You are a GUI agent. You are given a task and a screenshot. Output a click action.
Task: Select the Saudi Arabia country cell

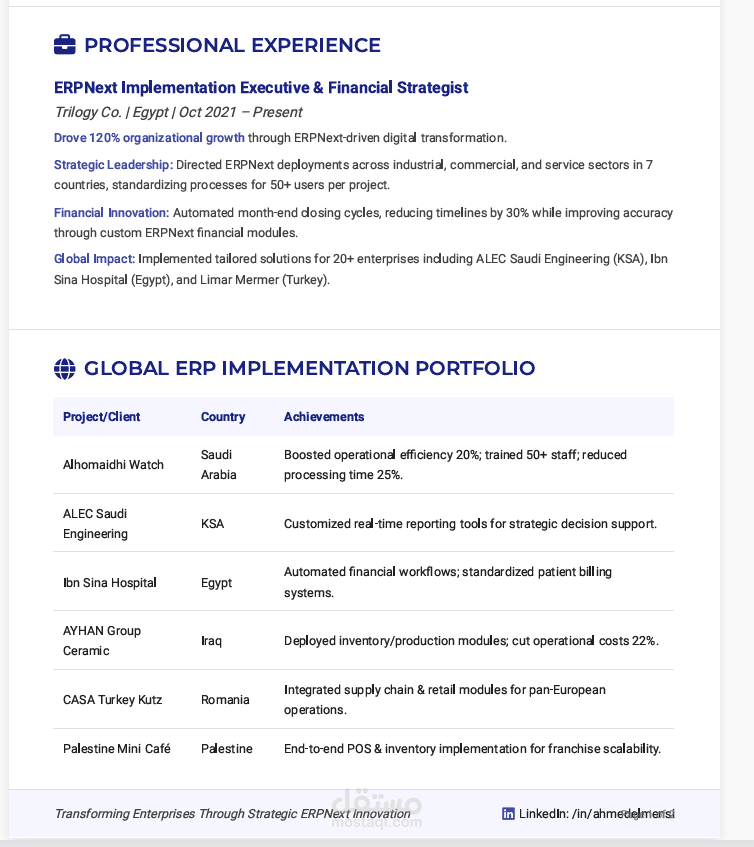[x=219, y=465]
